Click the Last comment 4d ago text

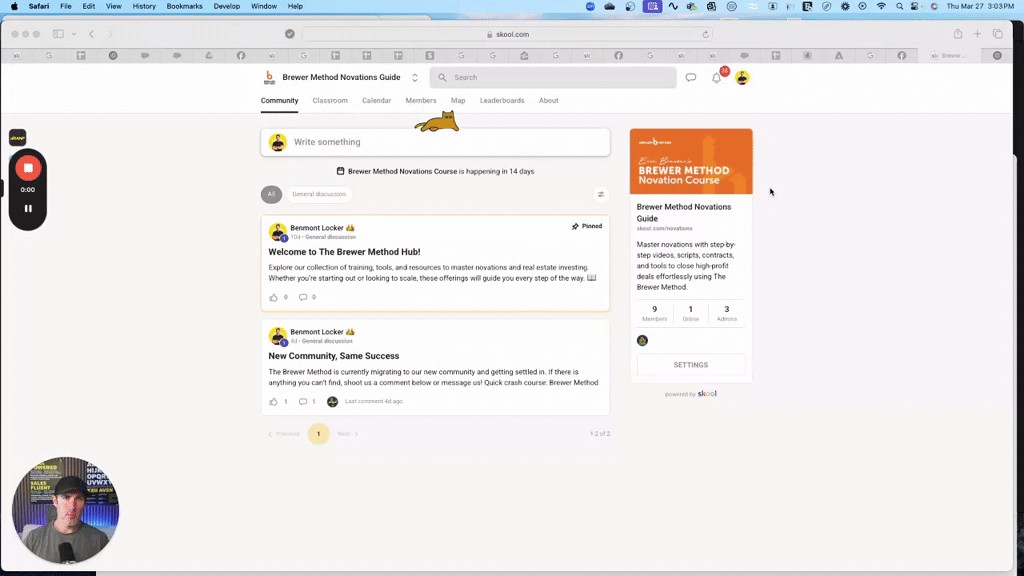[x=374, y=402]
